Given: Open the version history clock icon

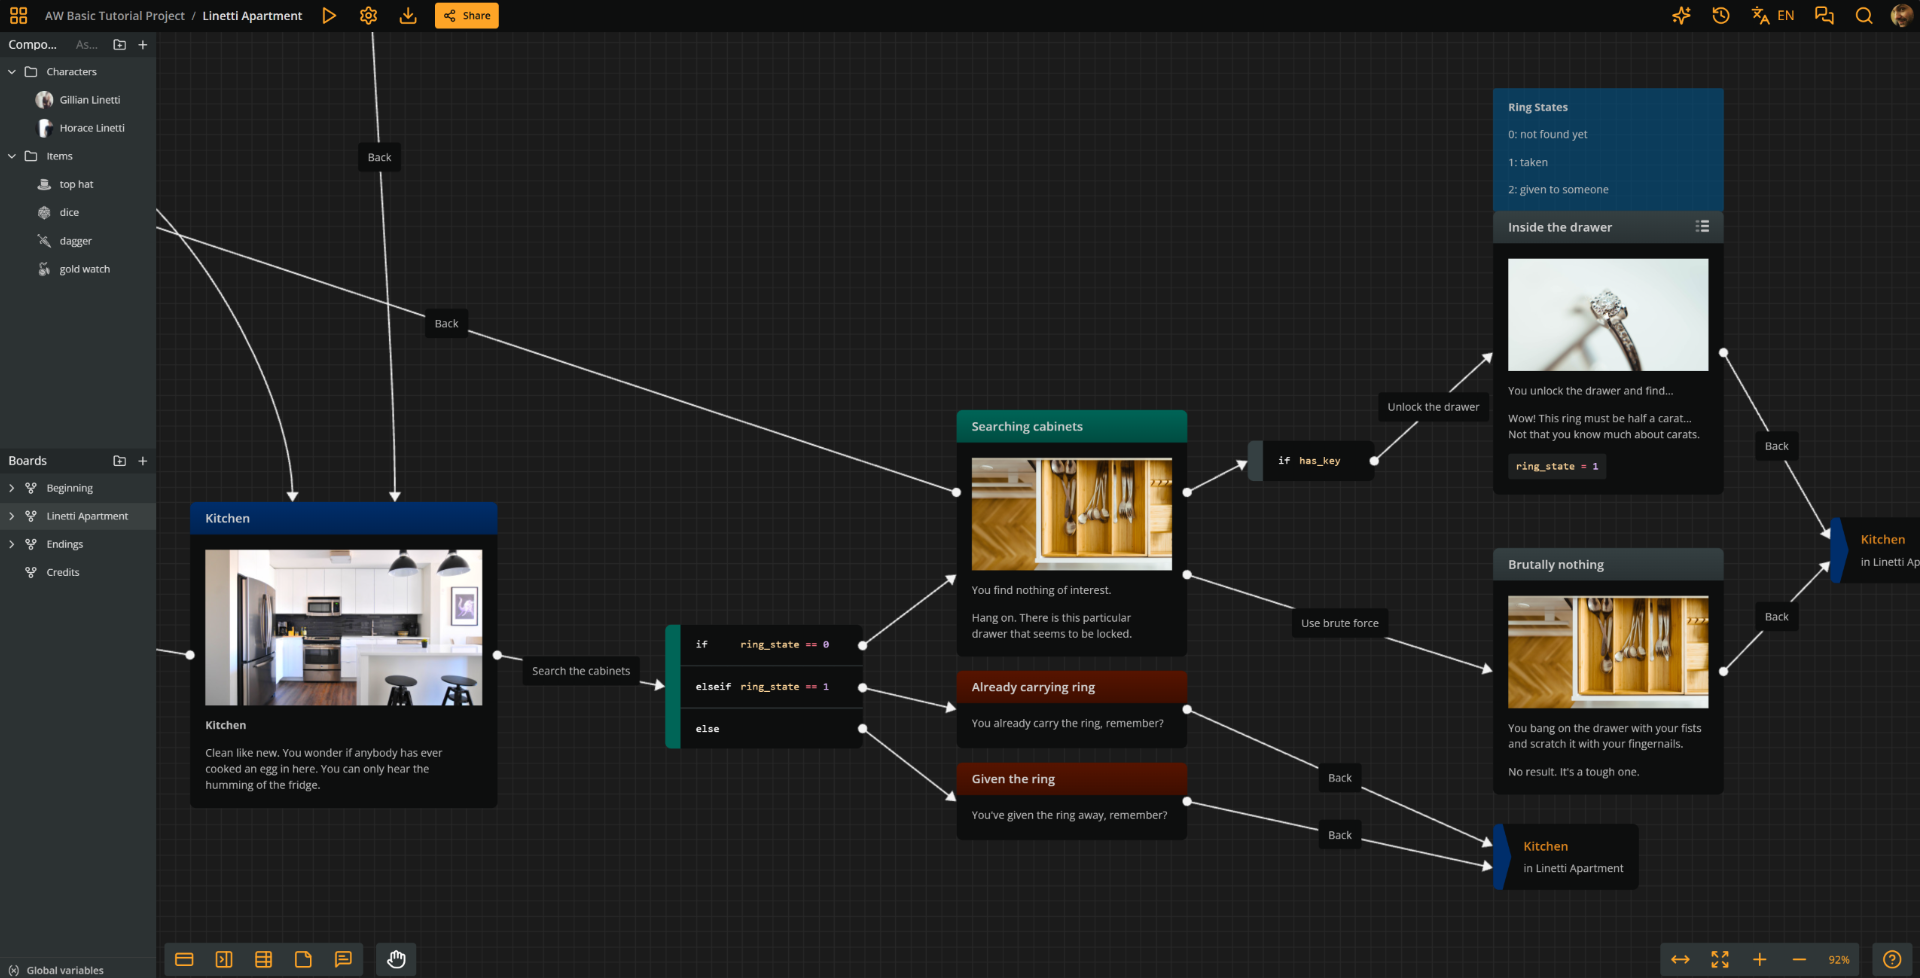Looking at the screenshot, I should click(1721, 16).
